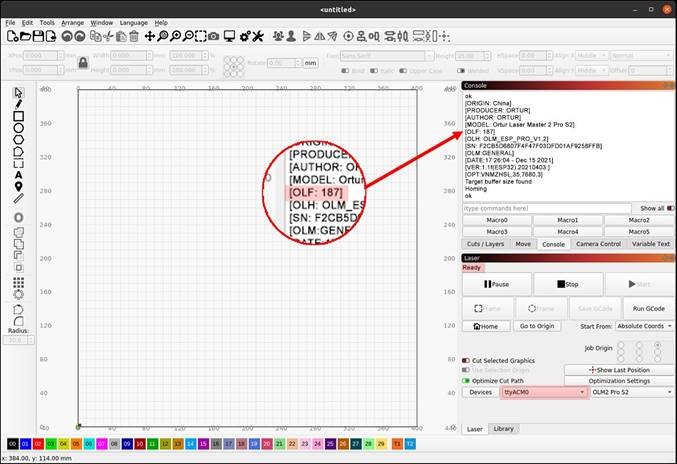Screen dimensions: 677x464
Task: Click the Offset Shapes ring tool
Action: pos(18,218)
